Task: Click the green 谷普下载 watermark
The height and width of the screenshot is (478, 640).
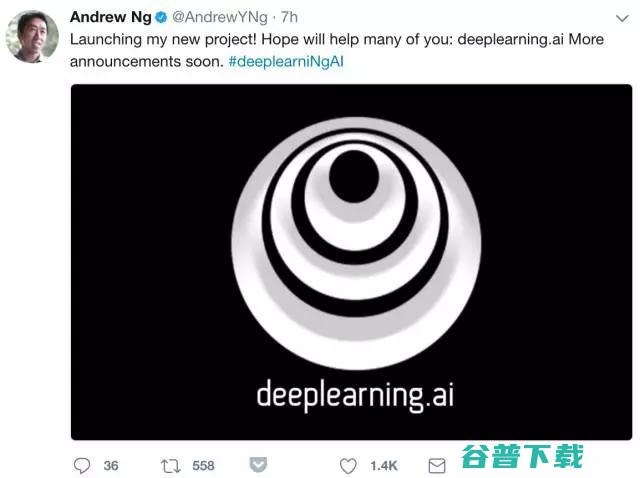Action: [522, 456]
